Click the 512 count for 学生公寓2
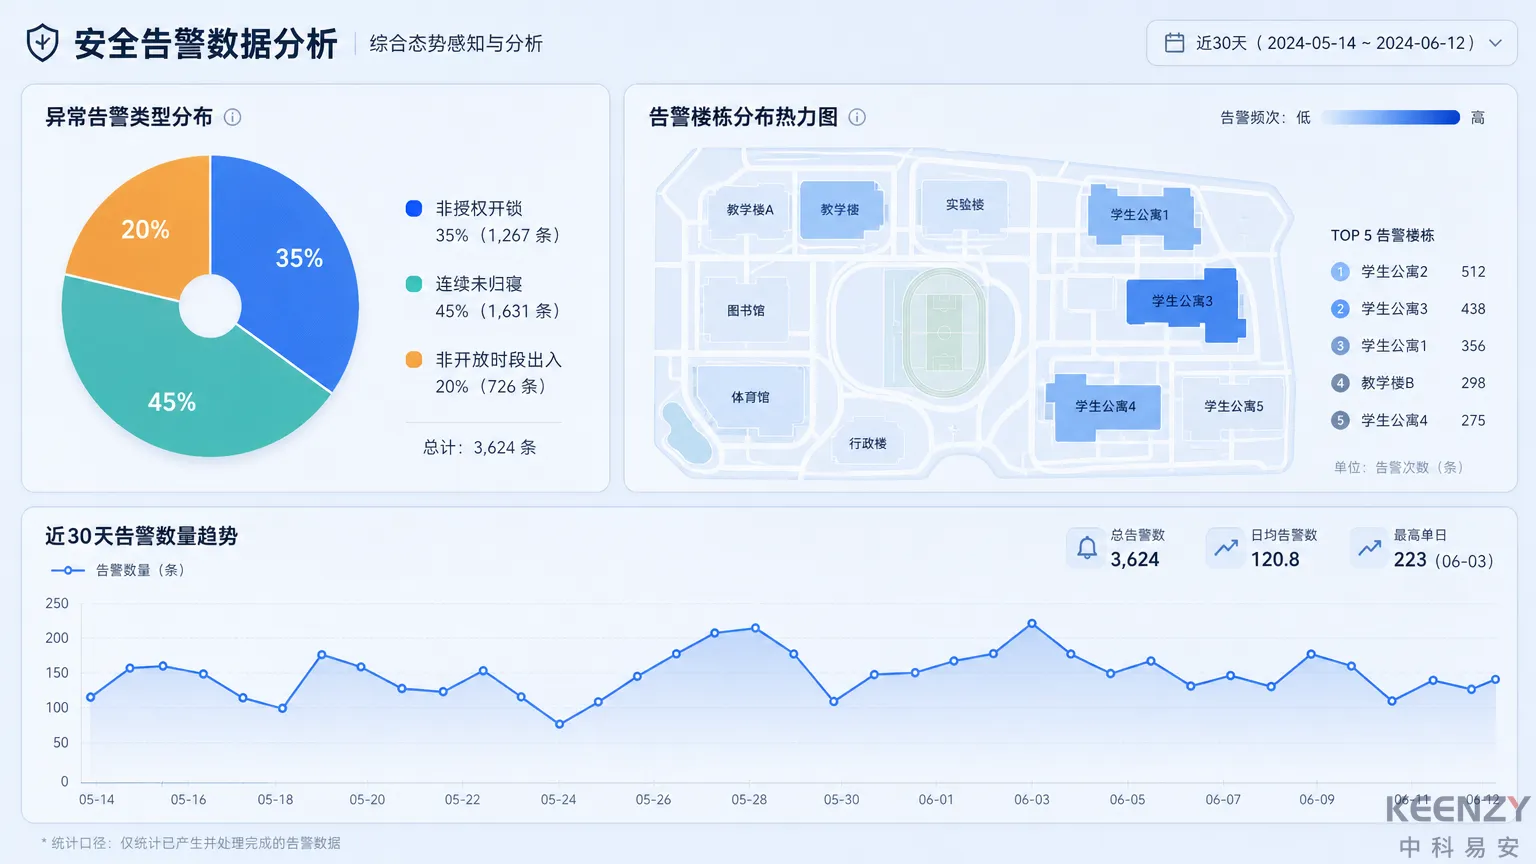Viewport: 1536px width, 864px height. (1473, 272)
